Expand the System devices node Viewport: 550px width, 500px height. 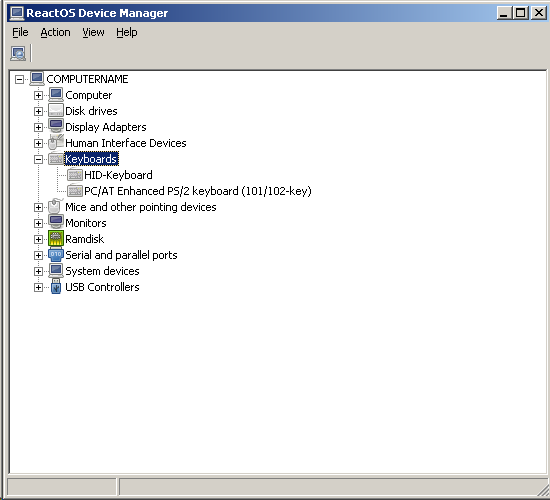pos(39,271)
